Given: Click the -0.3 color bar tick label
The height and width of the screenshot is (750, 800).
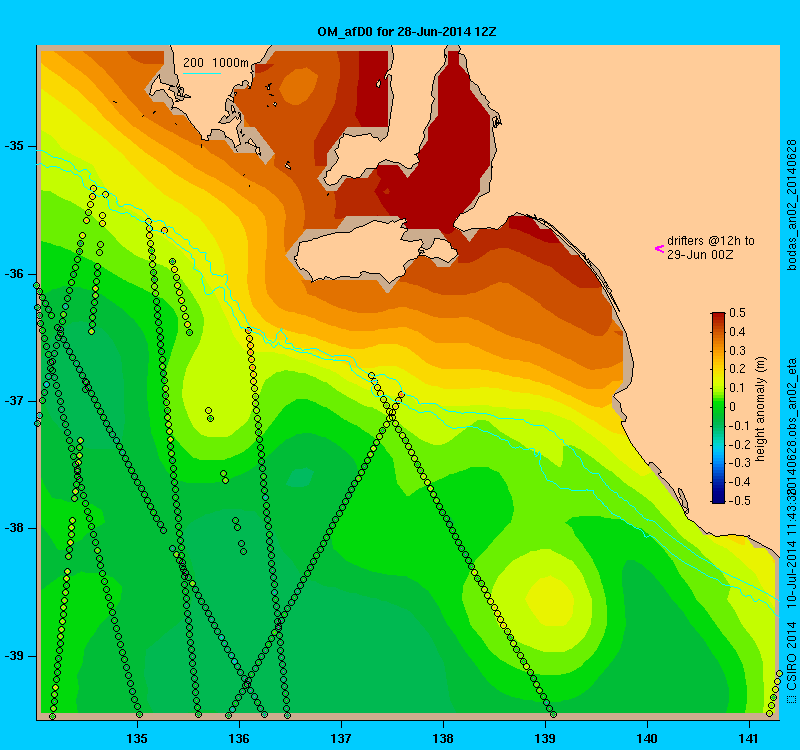Looking at the screenshot, I should (738, 463).
